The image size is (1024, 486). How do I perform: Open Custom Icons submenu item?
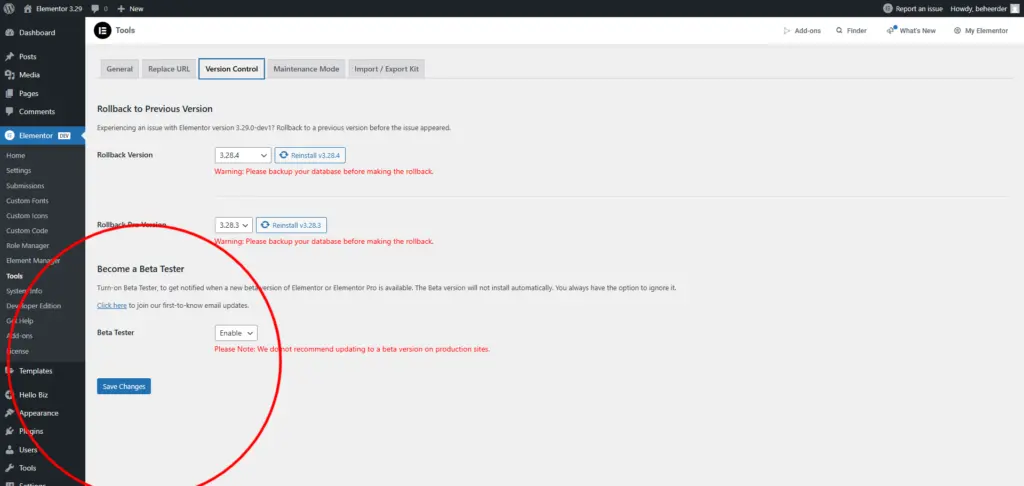click(27, 216)
